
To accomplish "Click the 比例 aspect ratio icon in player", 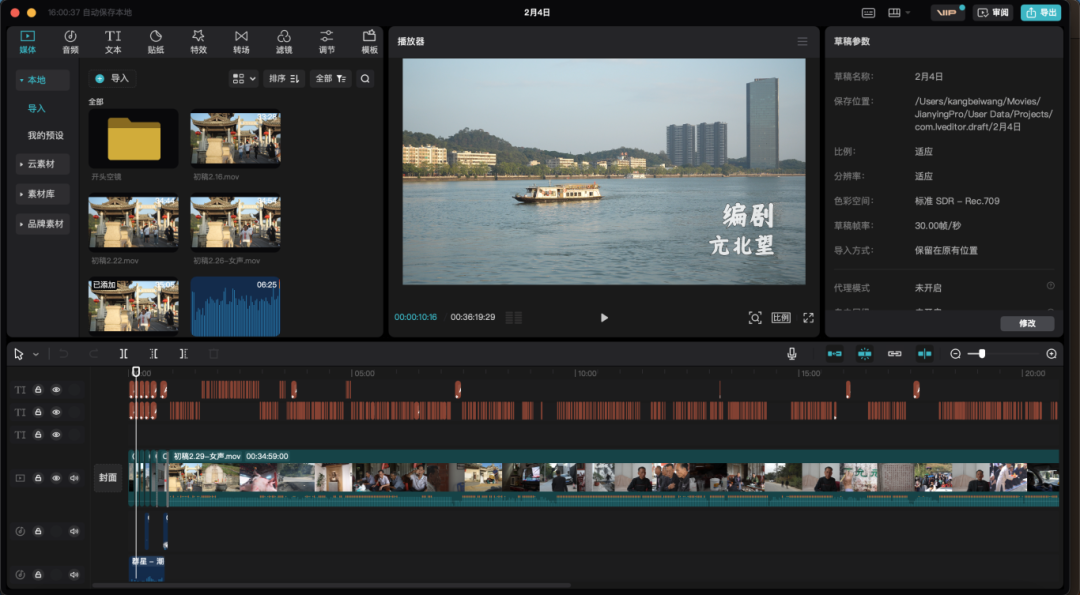I will coord(781,318).
